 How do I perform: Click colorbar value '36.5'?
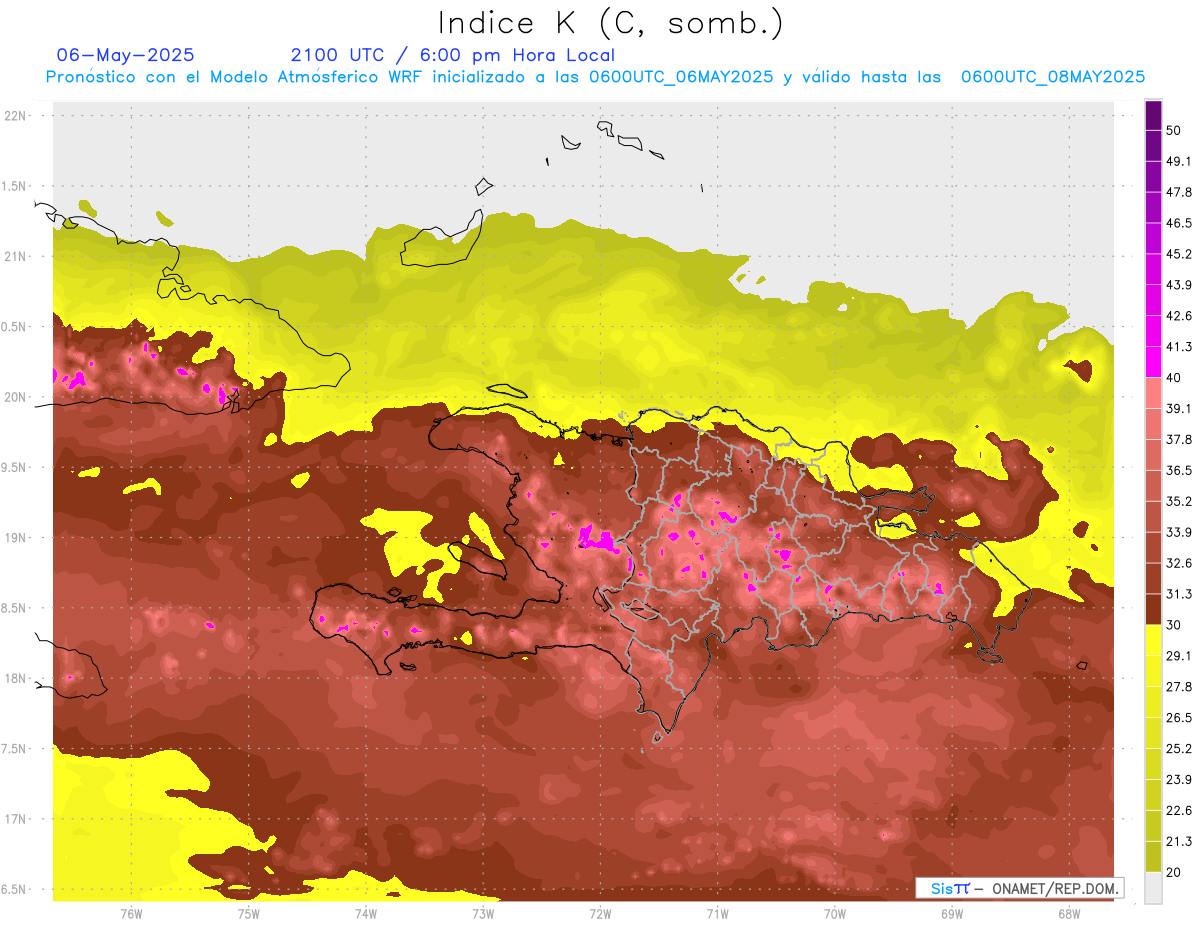tap(1179, 470)
